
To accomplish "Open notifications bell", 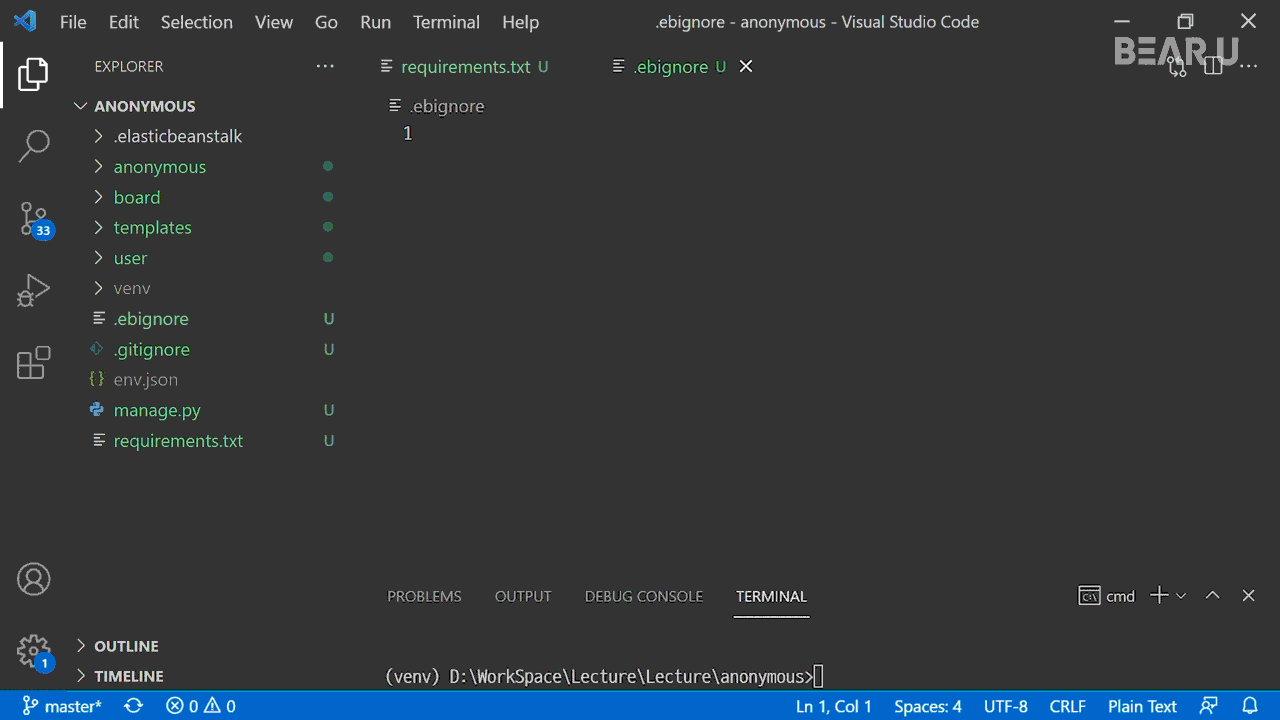I will click(x=1249, y=706).
